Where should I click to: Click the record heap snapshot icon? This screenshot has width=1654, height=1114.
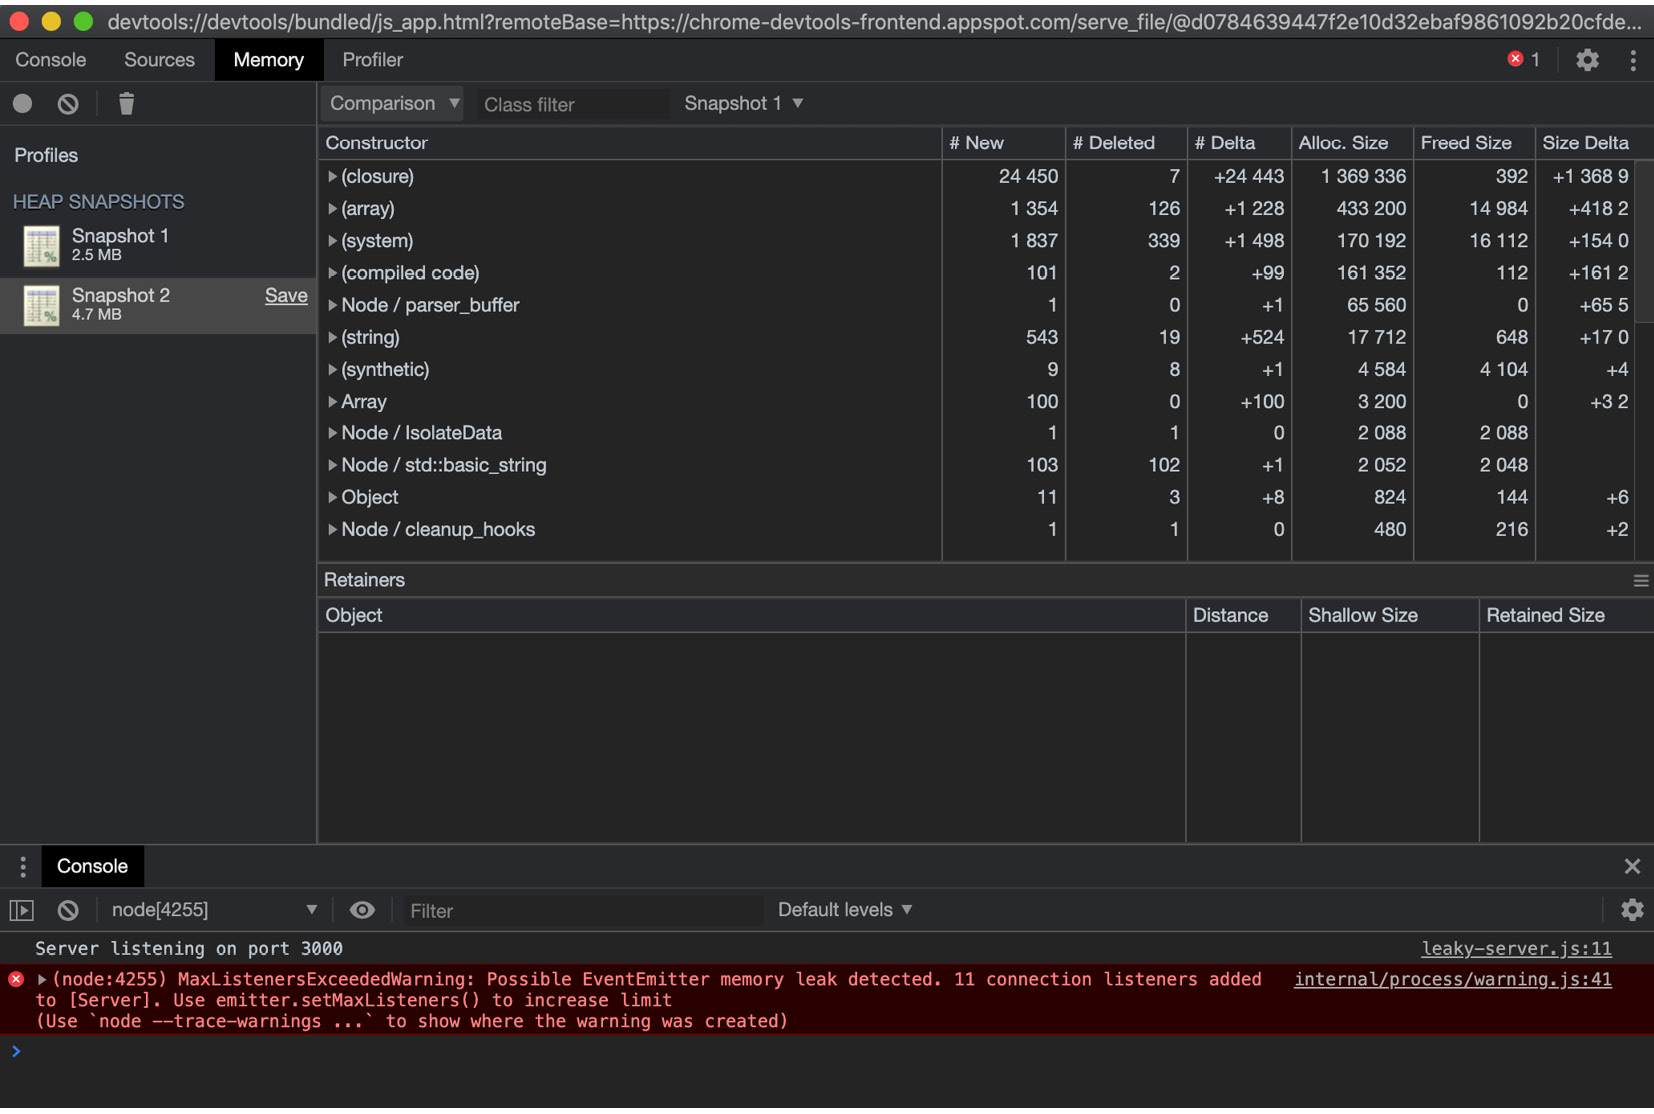(x=22, y=103)
